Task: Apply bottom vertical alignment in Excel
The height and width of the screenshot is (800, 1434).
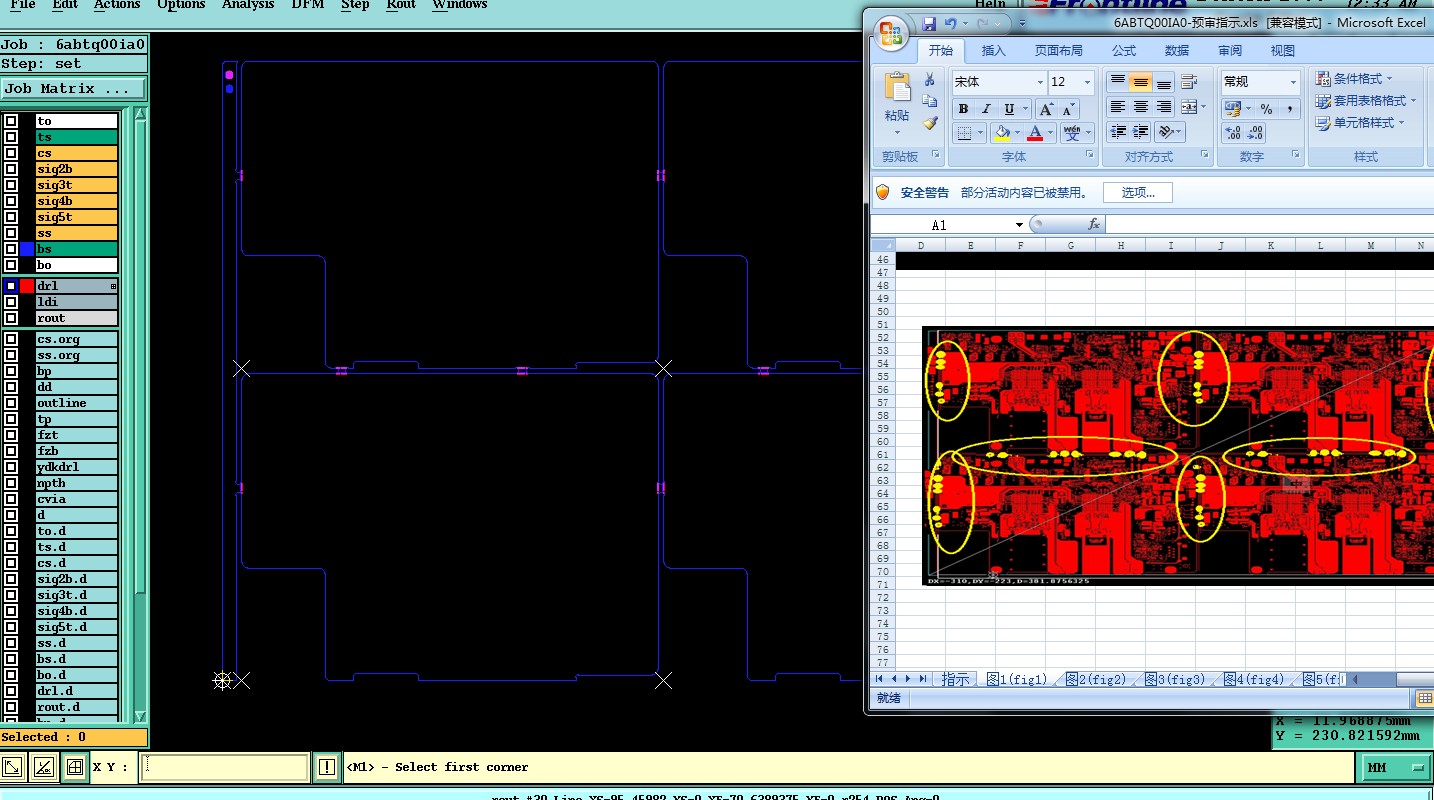Action: [x=1164, y=82]
